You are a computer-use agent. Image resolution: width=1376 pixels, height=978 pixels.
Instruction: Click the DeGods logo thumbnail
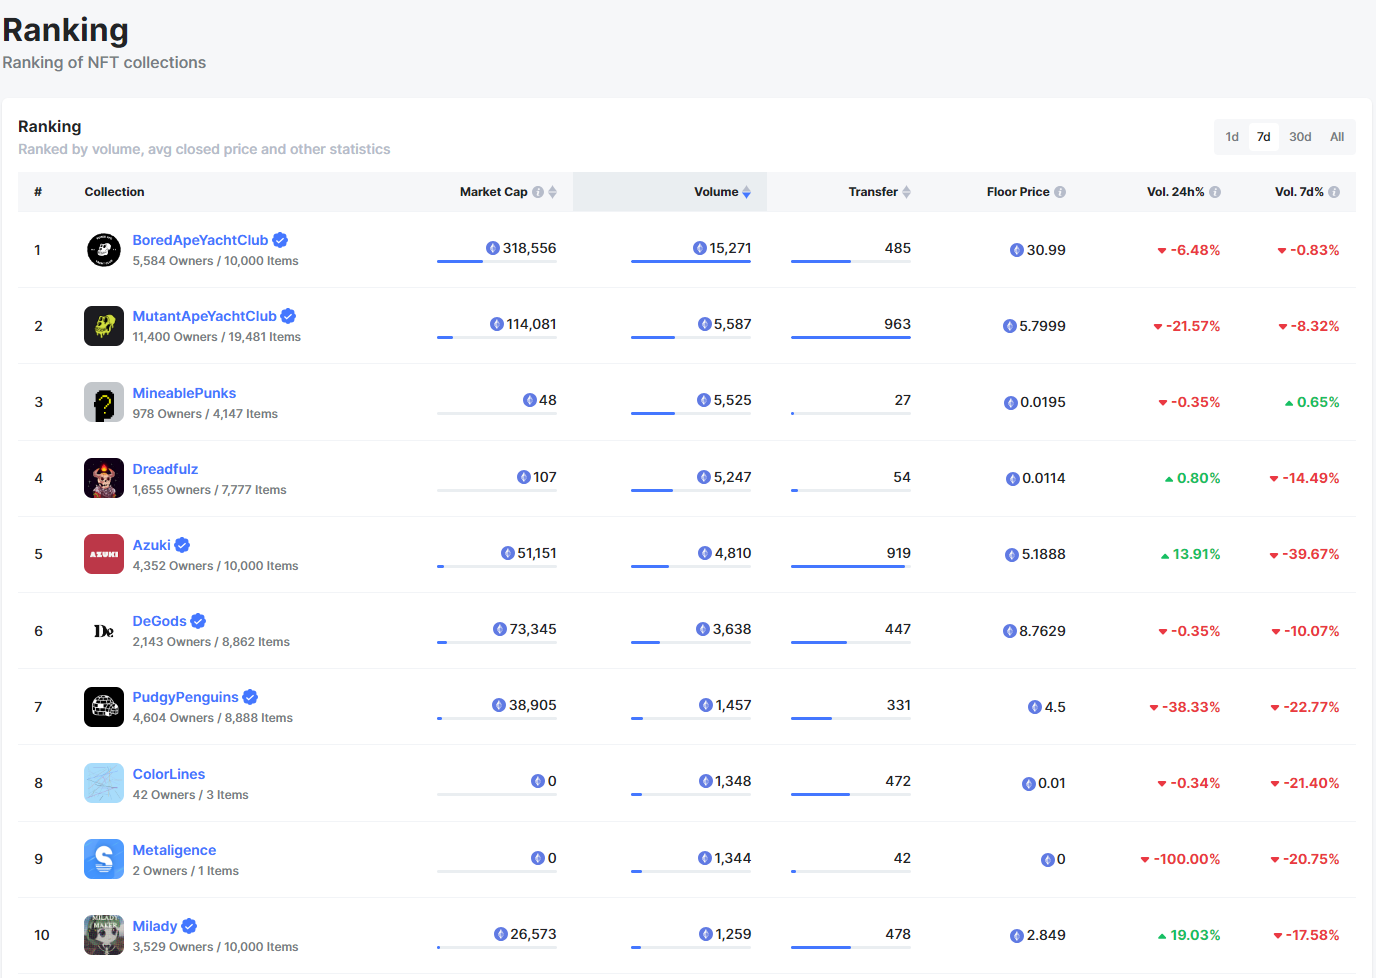pos(104,631)
